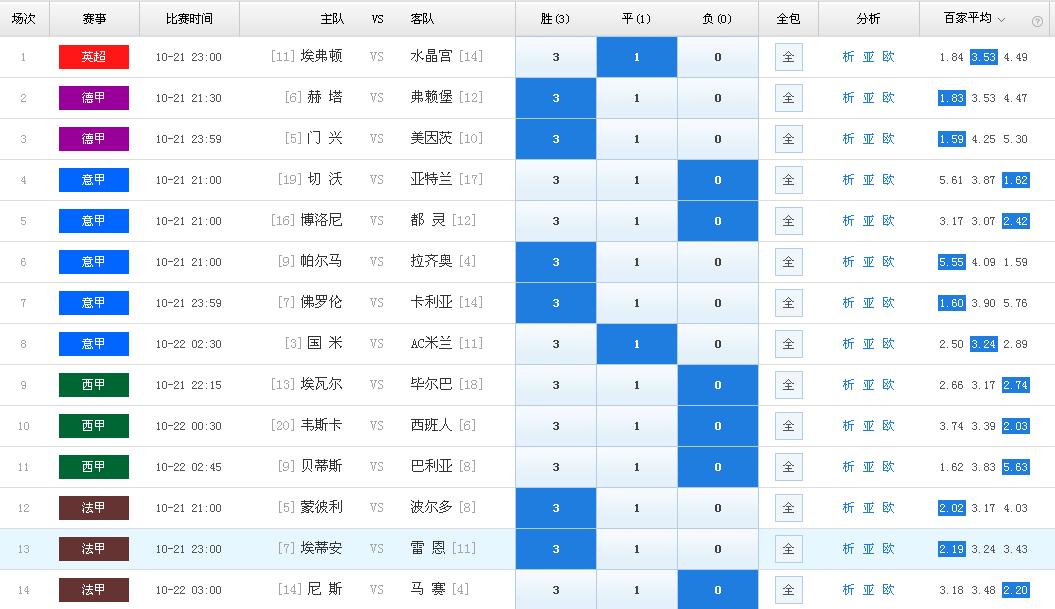The image size is (1055, 609).
Task: Select 全 button for match 14 尼斯
Action: pyautogui.click(x=789, y=590)
